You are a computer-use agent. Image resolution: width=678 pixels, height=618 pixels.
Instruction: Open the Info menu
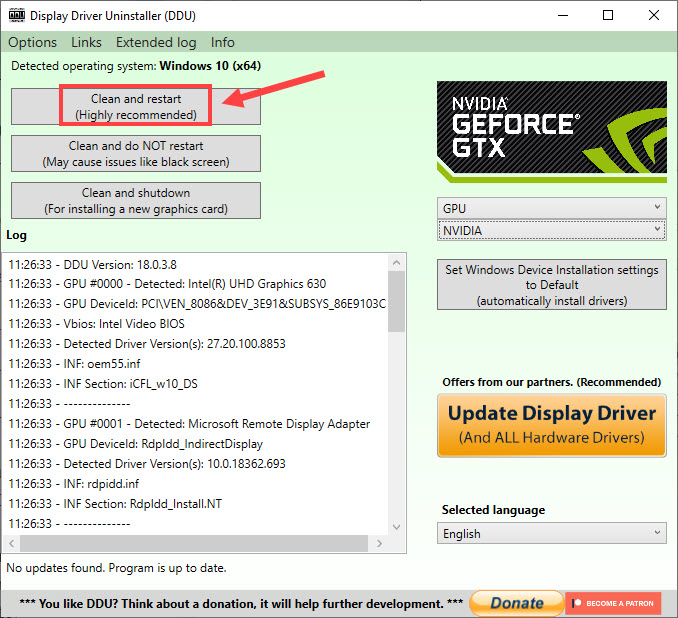(223, 42)
